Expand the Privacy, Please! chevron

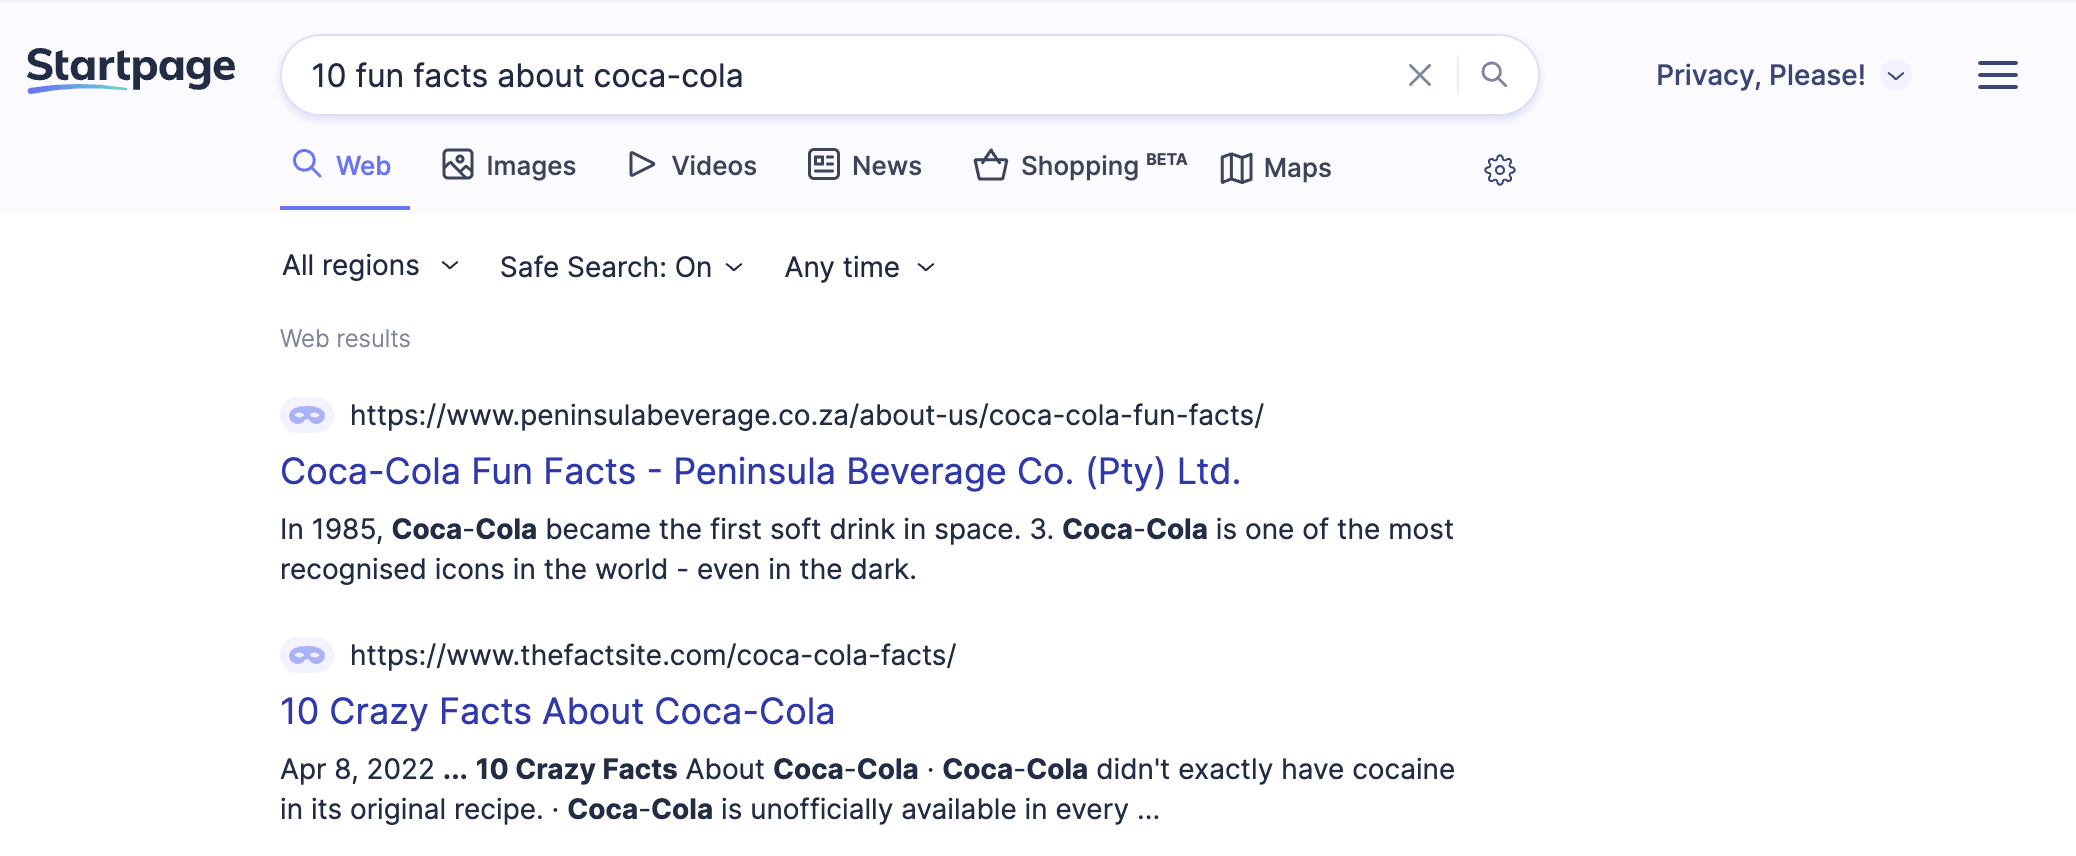pos(1896,76)
